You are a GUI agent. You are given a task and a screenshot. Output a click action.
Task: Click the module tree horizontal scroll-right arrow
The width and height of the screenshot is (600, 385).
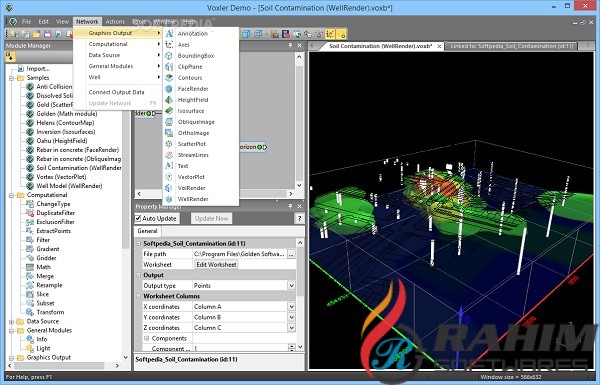117,366
